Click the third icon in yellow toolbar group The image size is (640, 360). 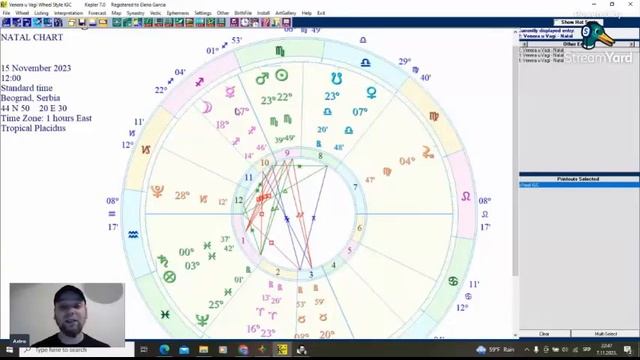[92, 22]
